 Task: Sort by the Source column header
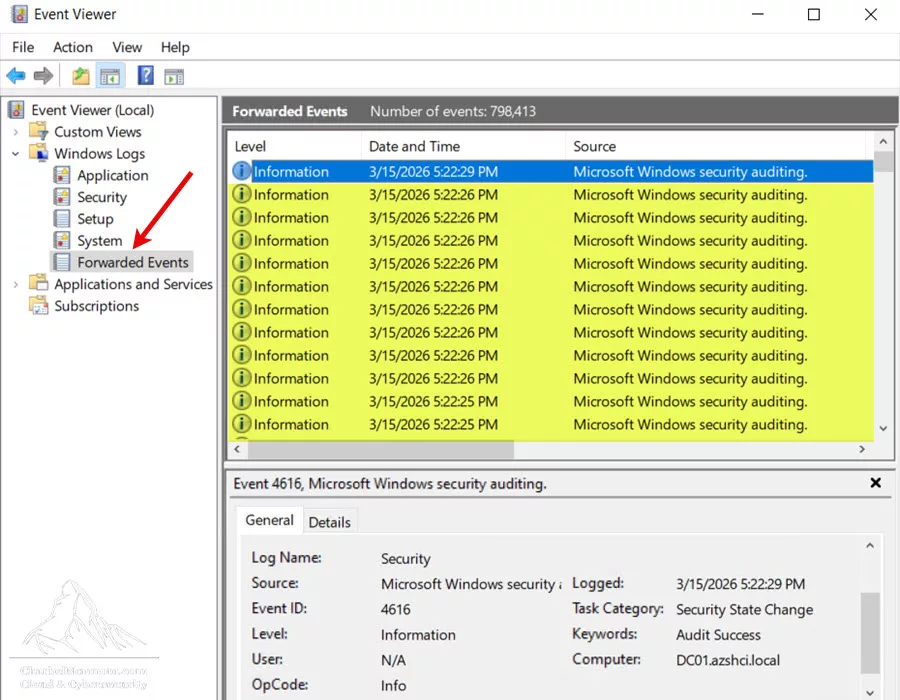point(715,146)
